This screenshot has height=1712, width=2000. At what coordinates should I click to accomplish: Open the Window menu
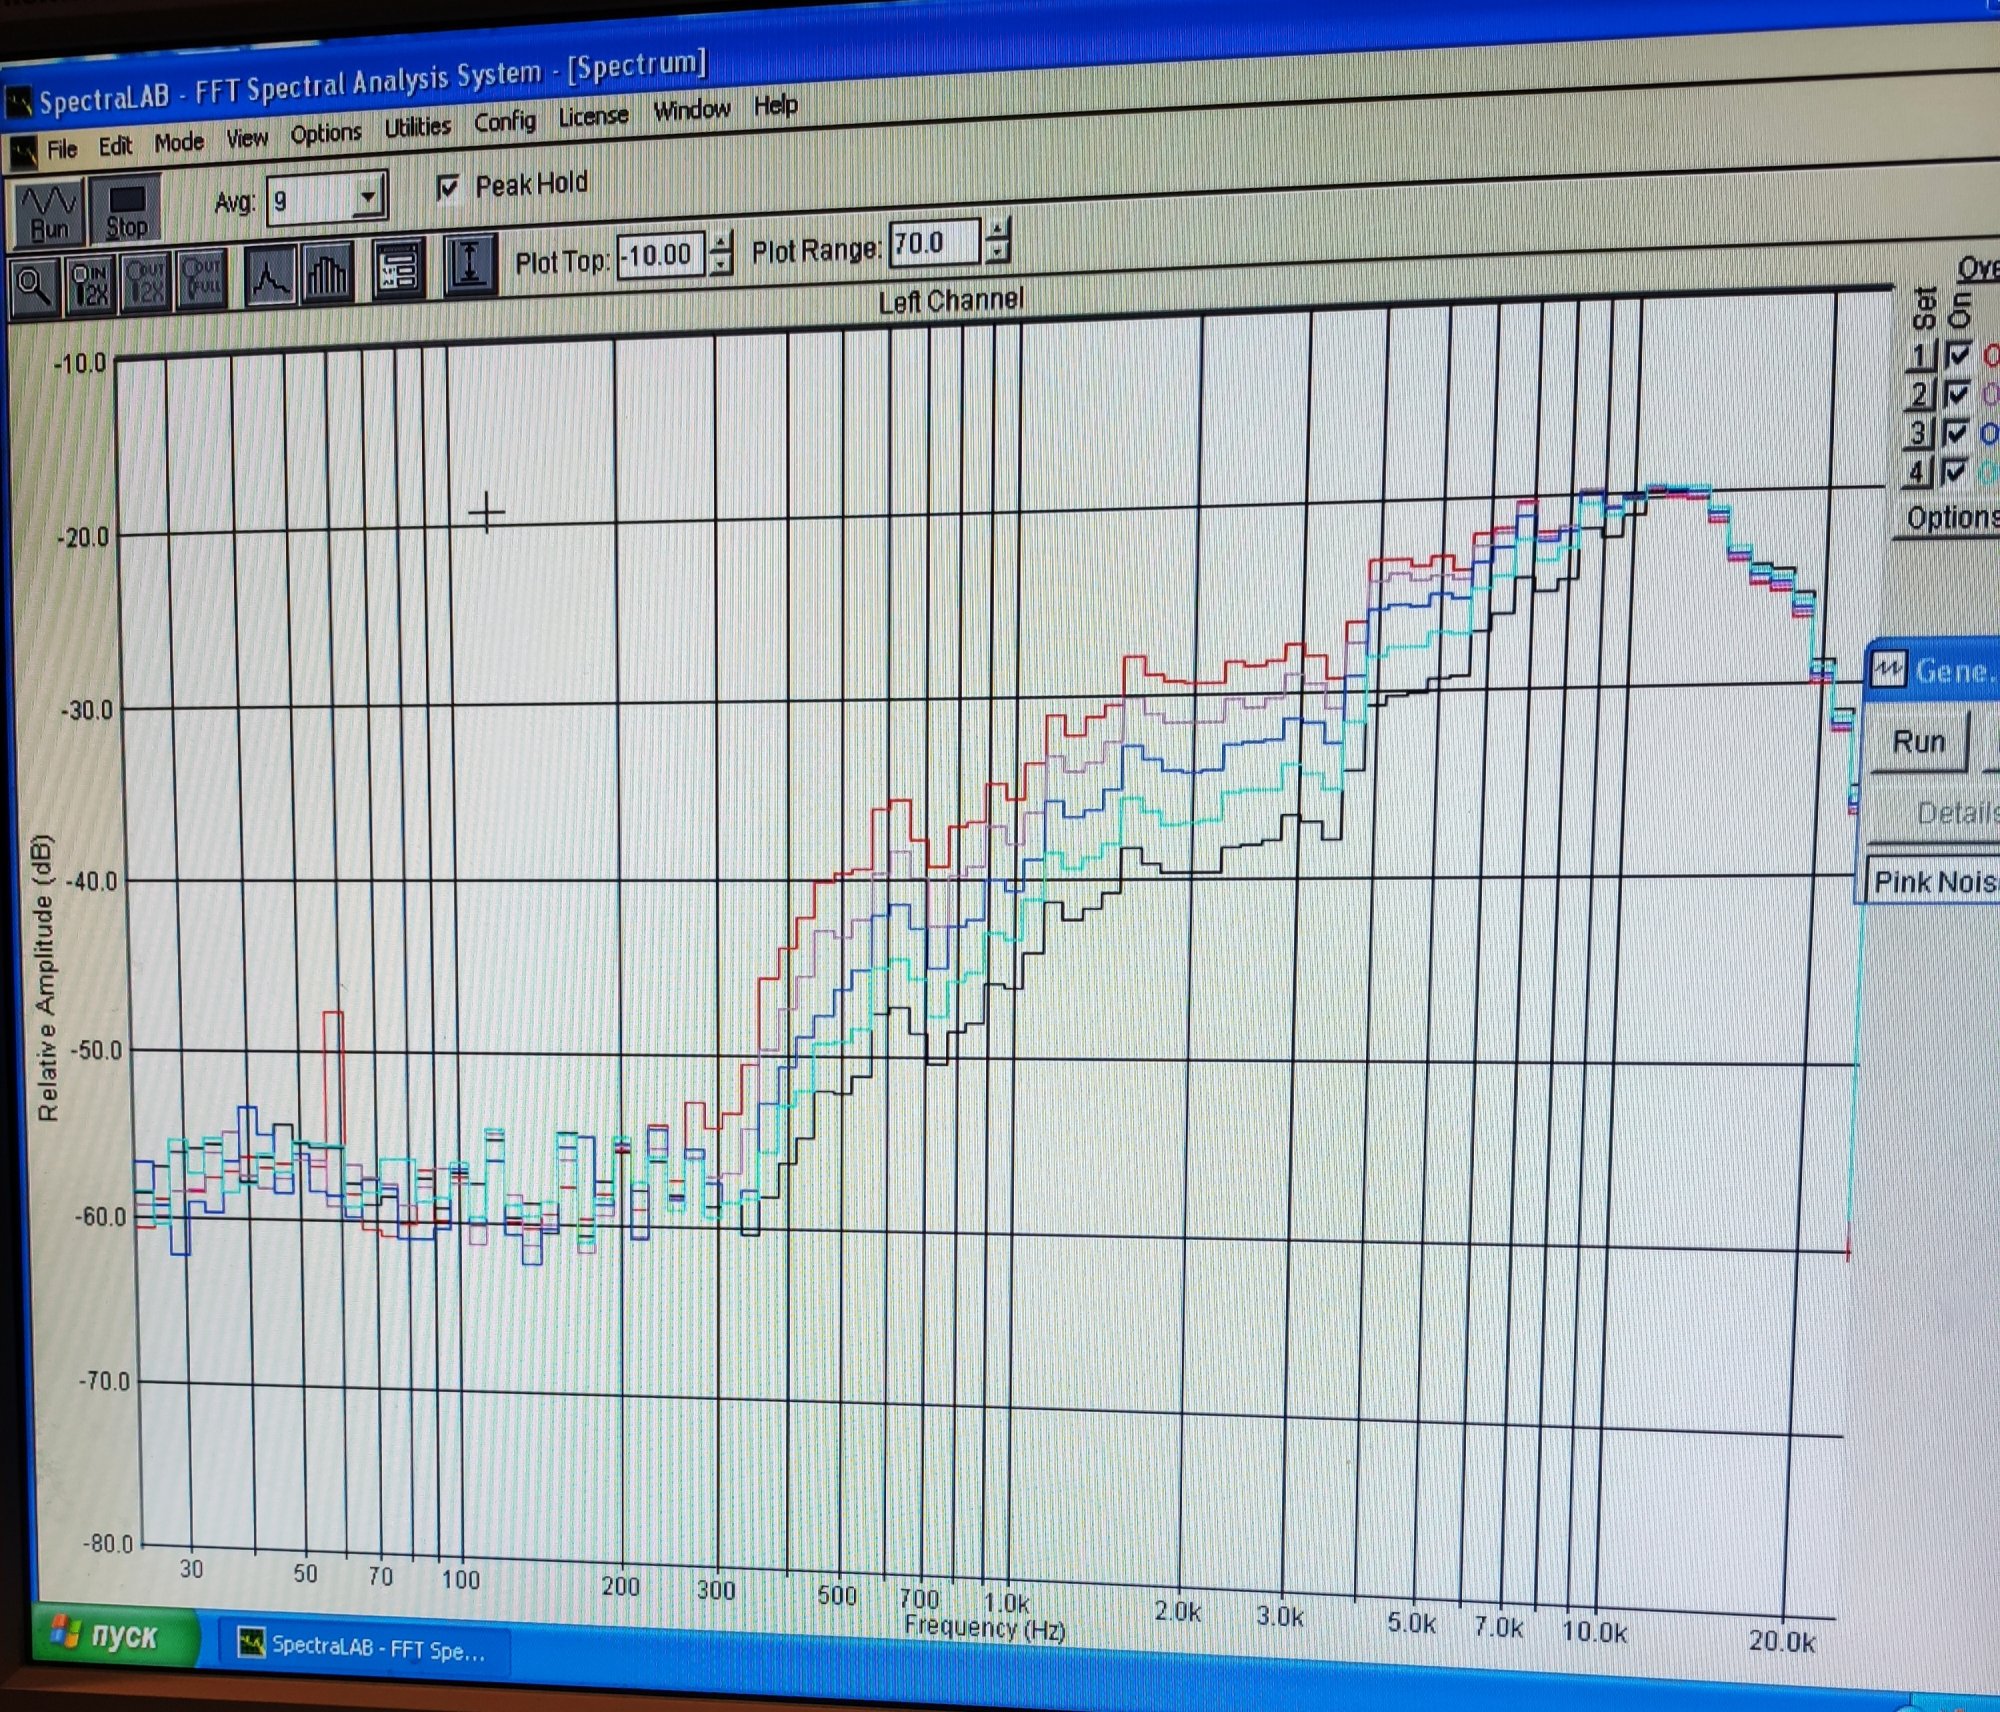click(692, 111)
